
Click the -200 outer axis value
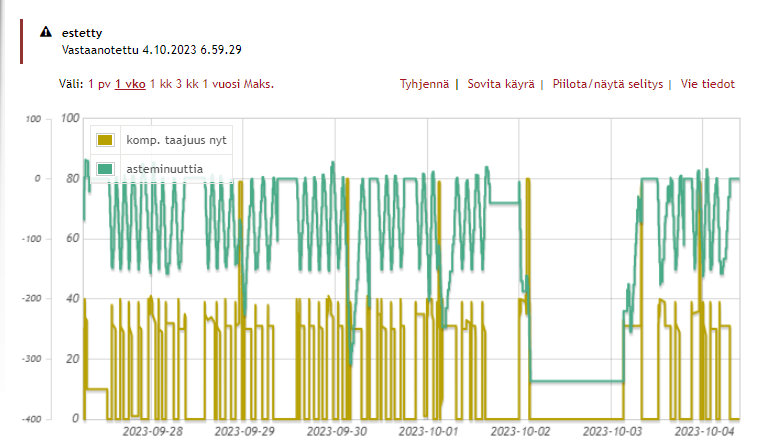[x=32, y=299]
